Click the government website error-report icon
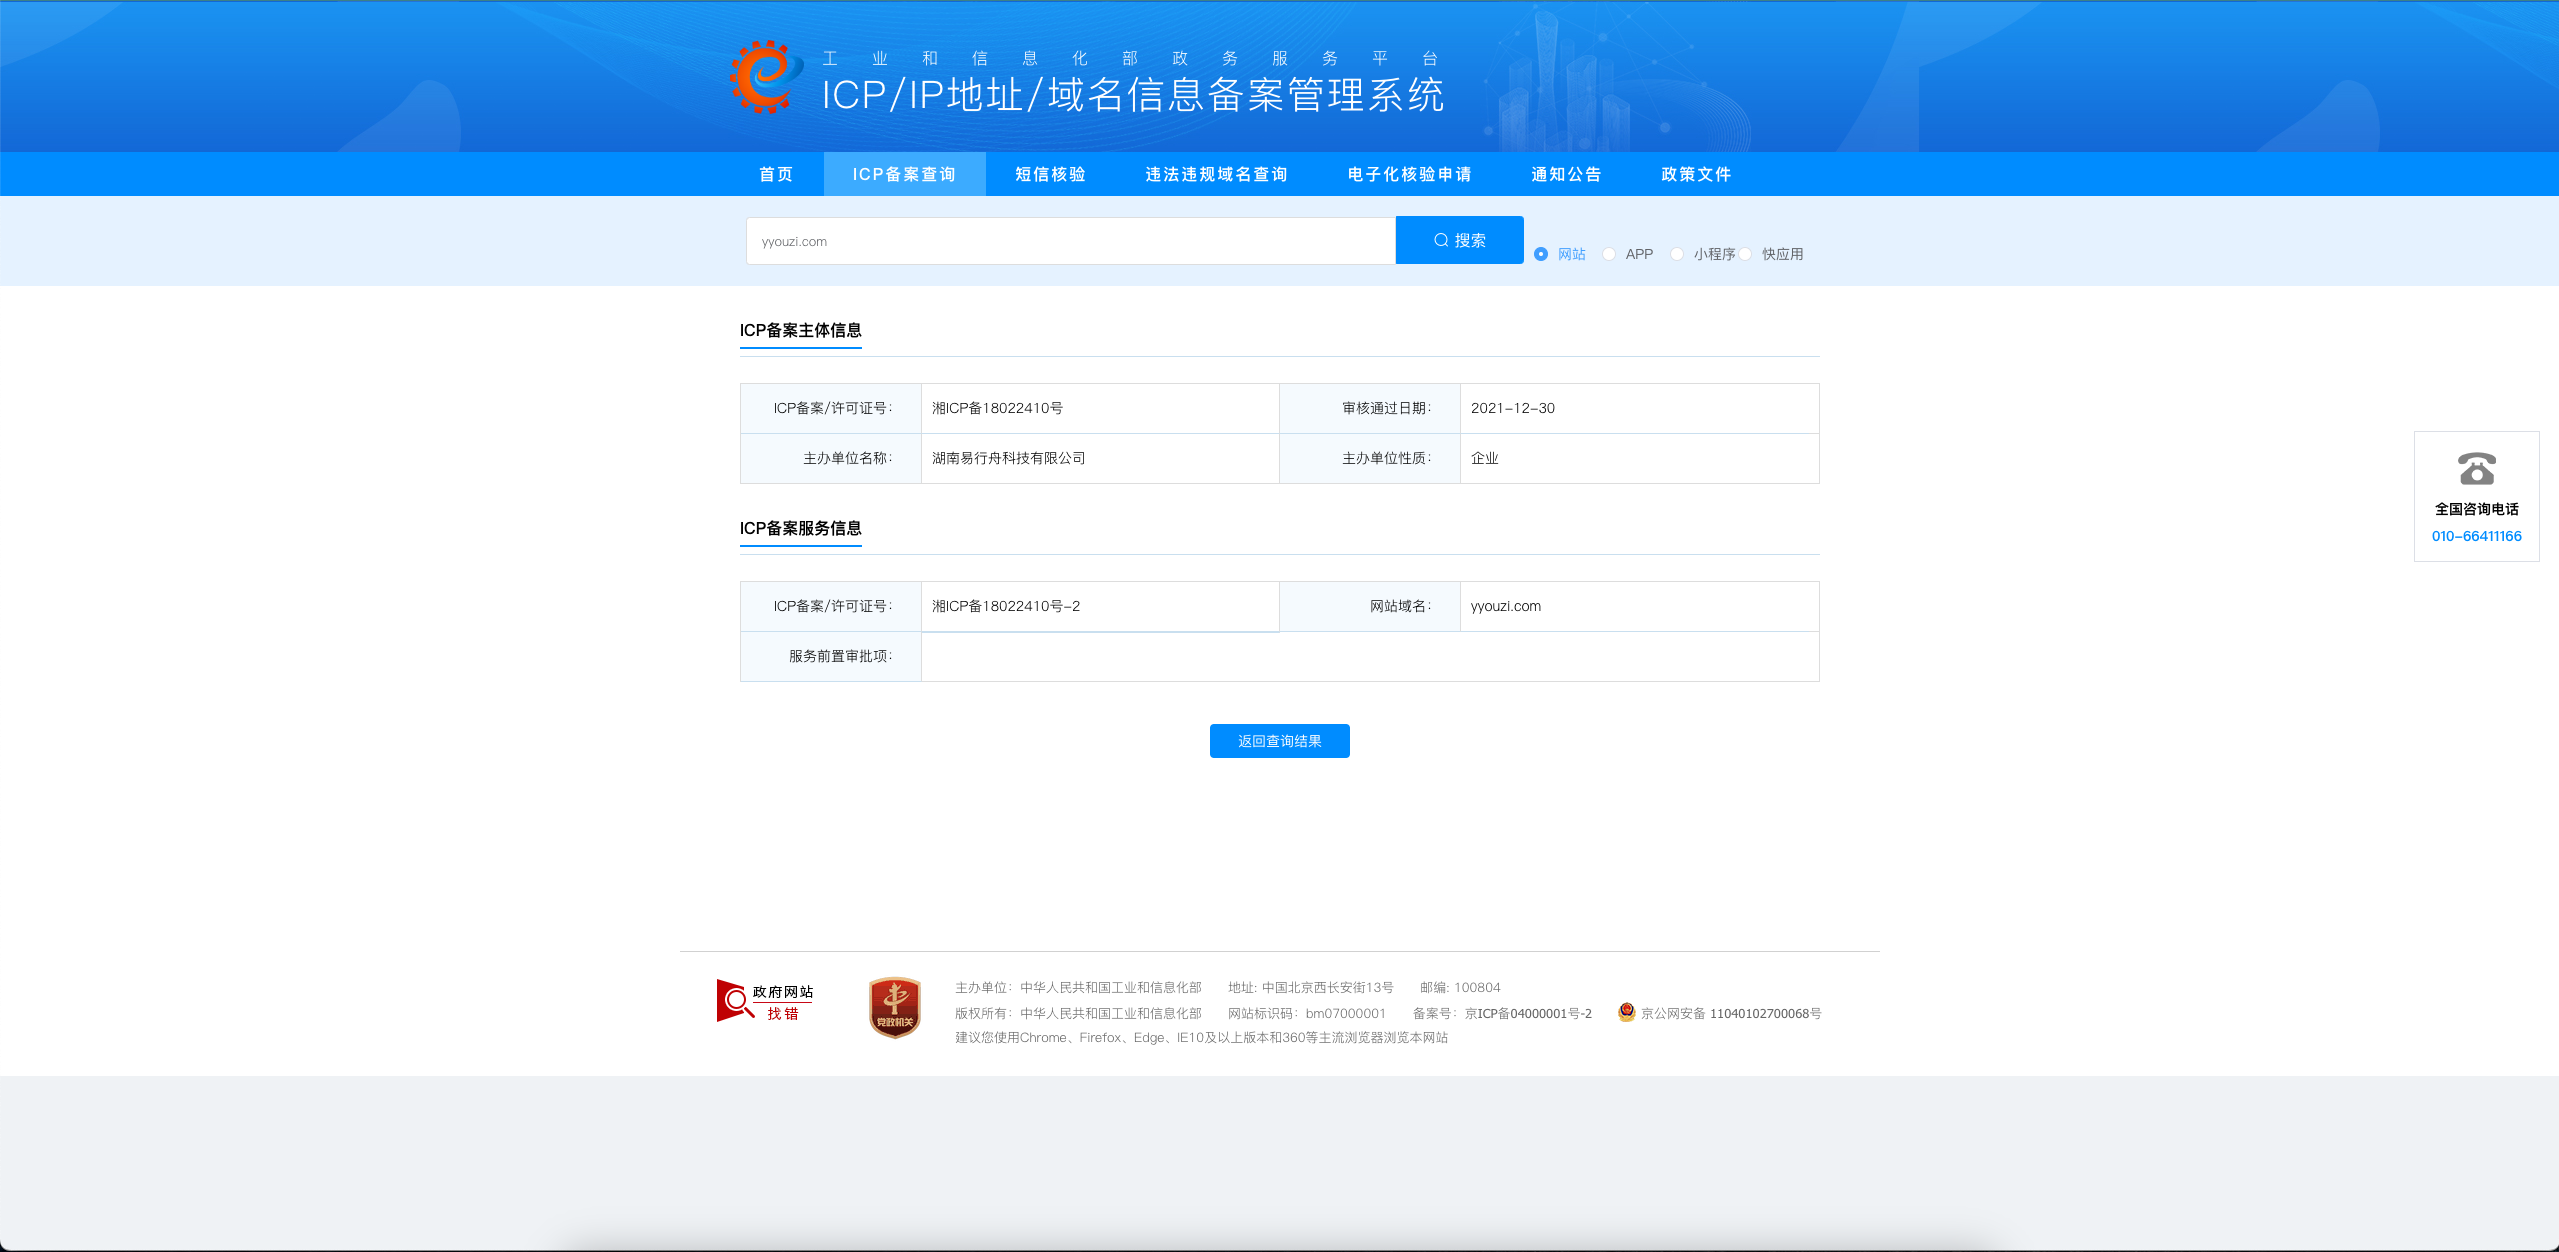Image resolution: width=2559 pixels, height=1252 pixels. [x=765, y=1001]
